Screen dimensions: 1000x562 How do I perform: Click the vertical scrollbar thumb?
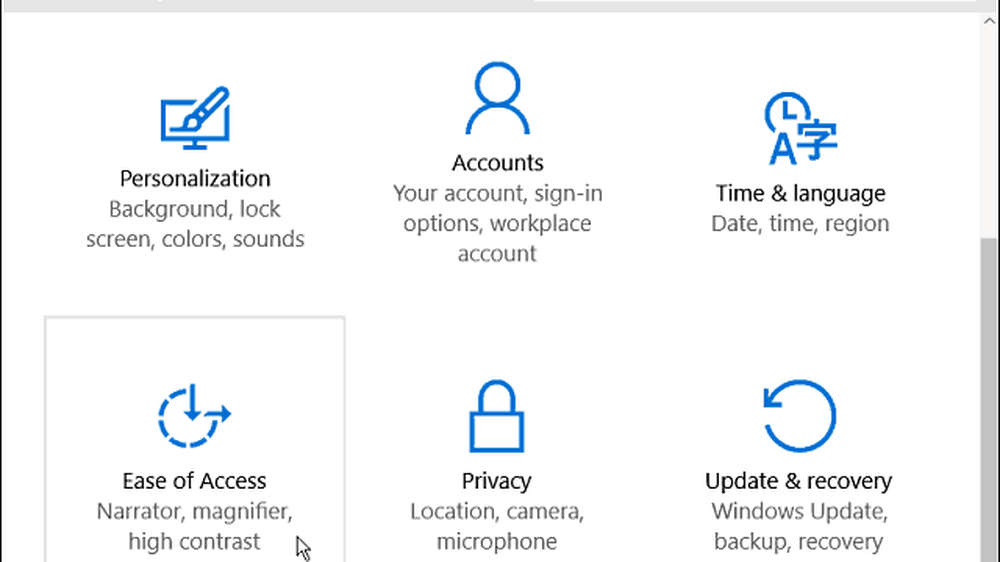[x=988, y=400]
